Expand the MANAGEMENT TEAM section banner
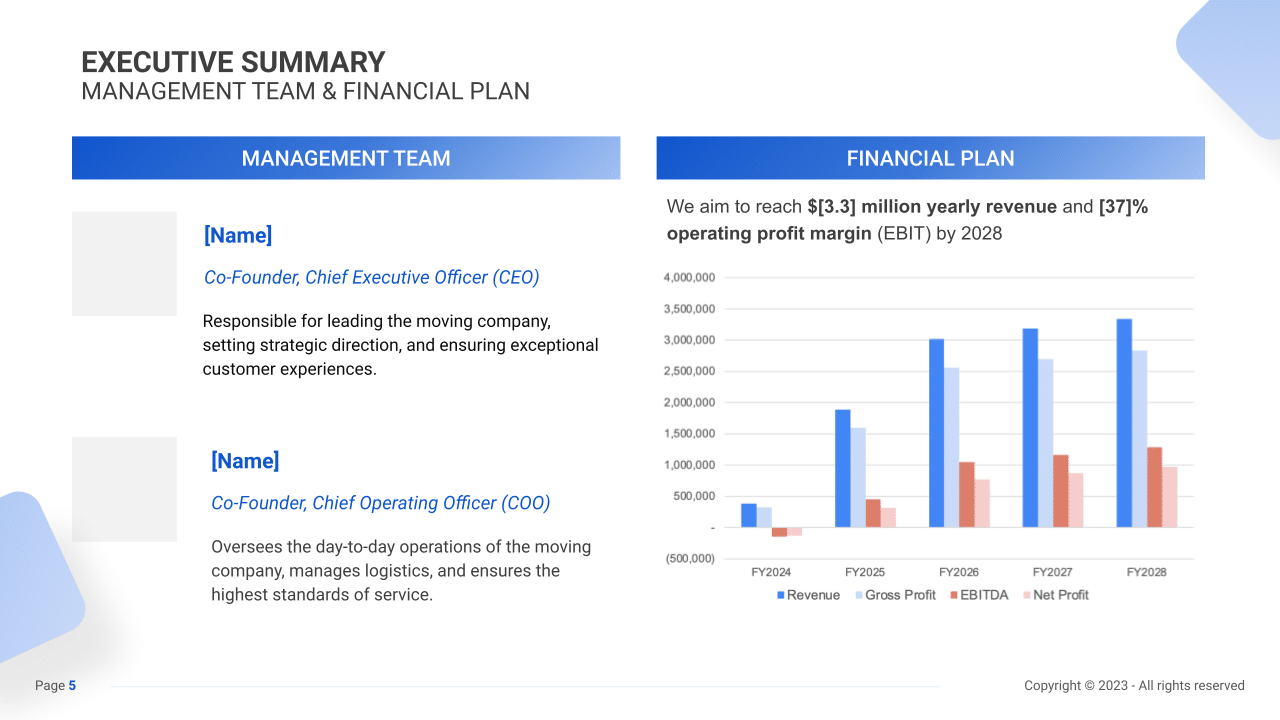Image resolution: width=1280 pixels, height=720 pixels. click(346, 158)
